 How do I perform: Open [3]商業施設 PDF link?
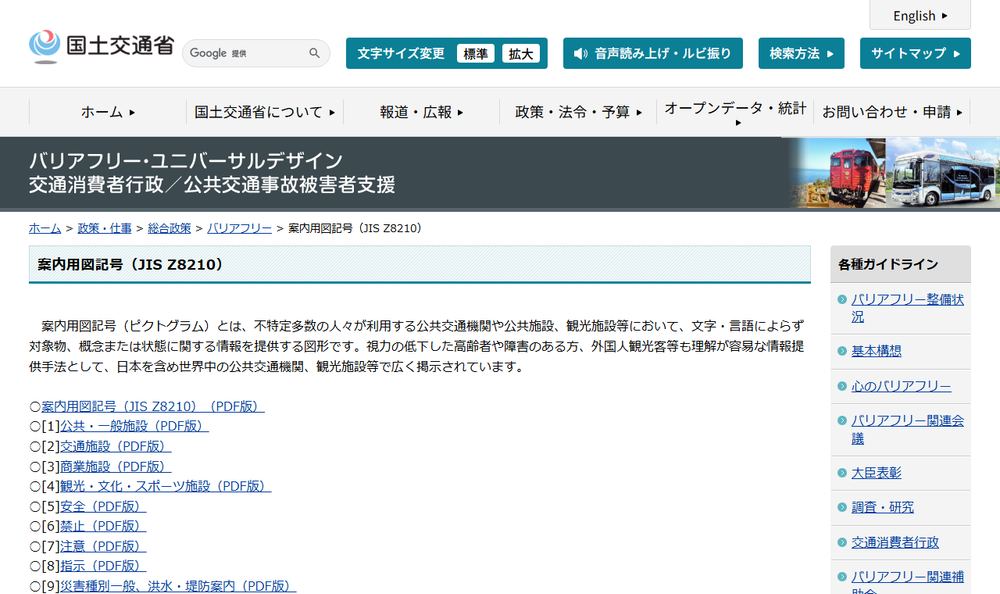[x=115, y=466]
